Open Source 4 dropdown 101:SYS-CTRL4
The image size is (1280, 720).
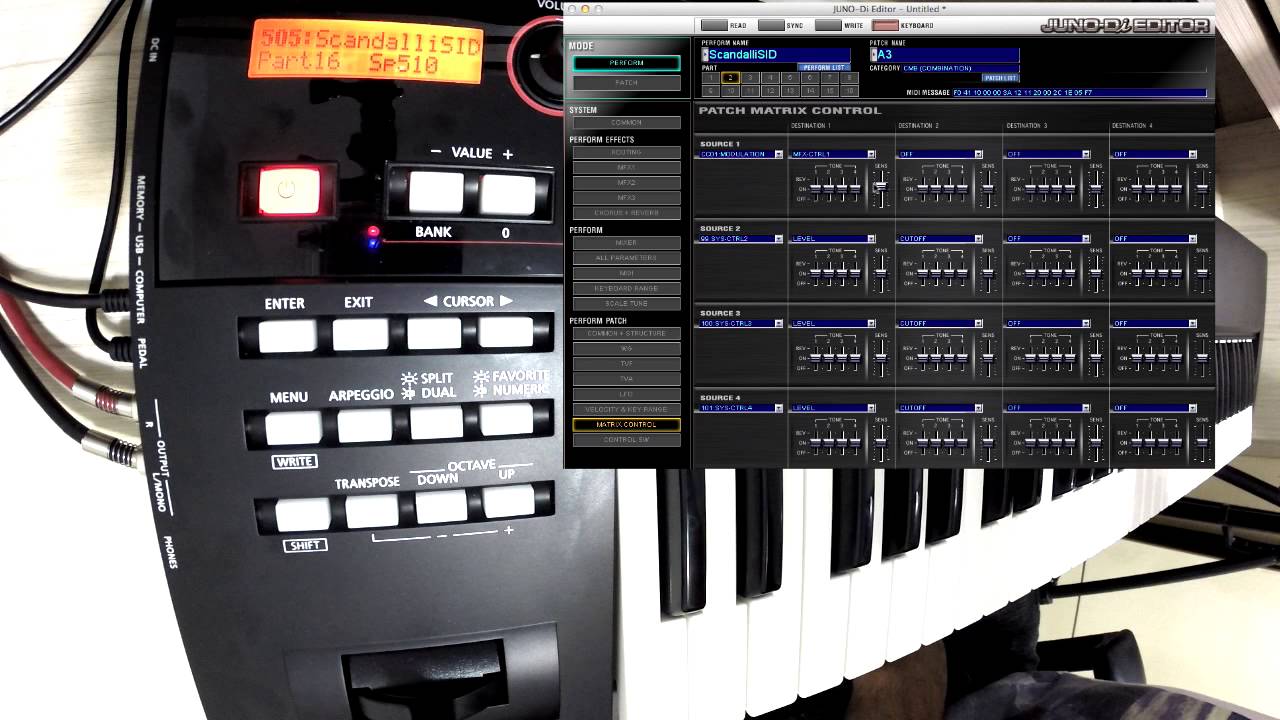[741, 408]
